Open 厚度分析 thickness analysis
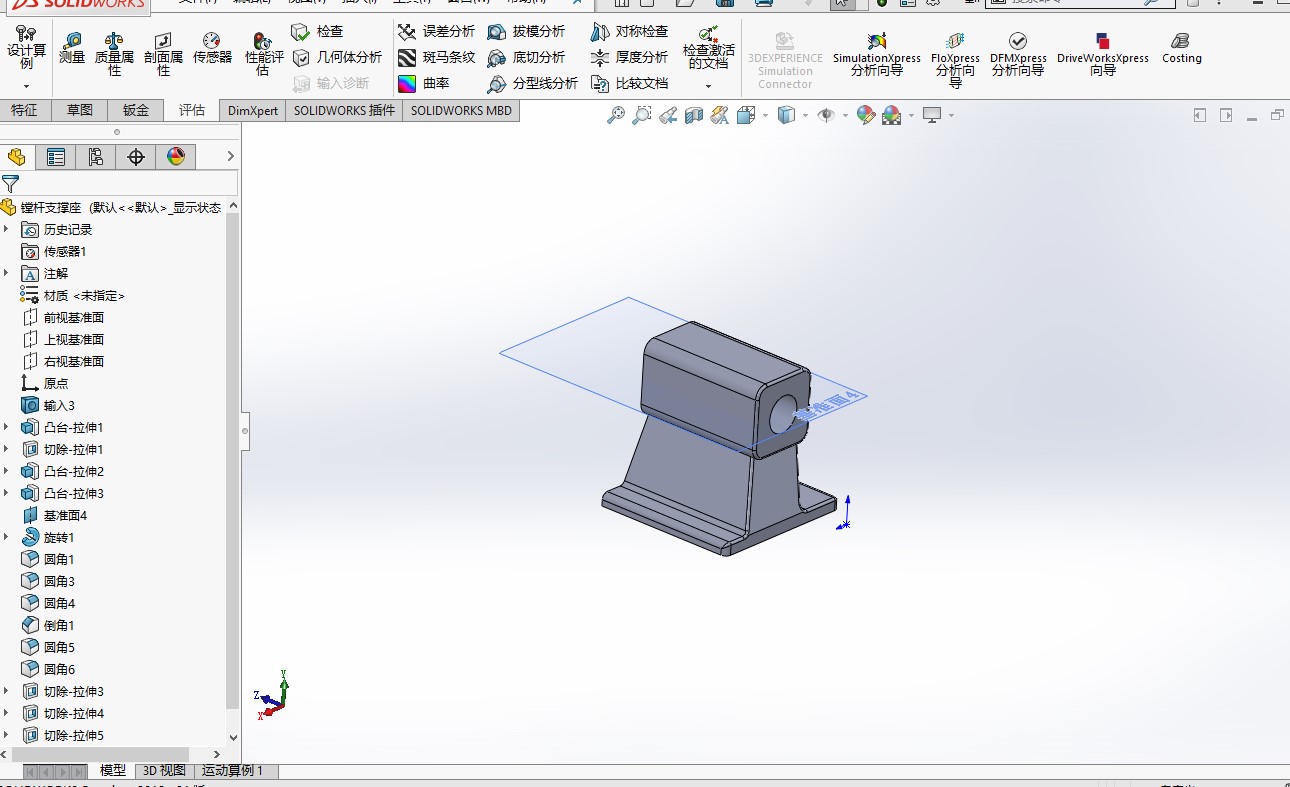The height and width of the screenshot is (787, 1290). click(x=629, y=58)
